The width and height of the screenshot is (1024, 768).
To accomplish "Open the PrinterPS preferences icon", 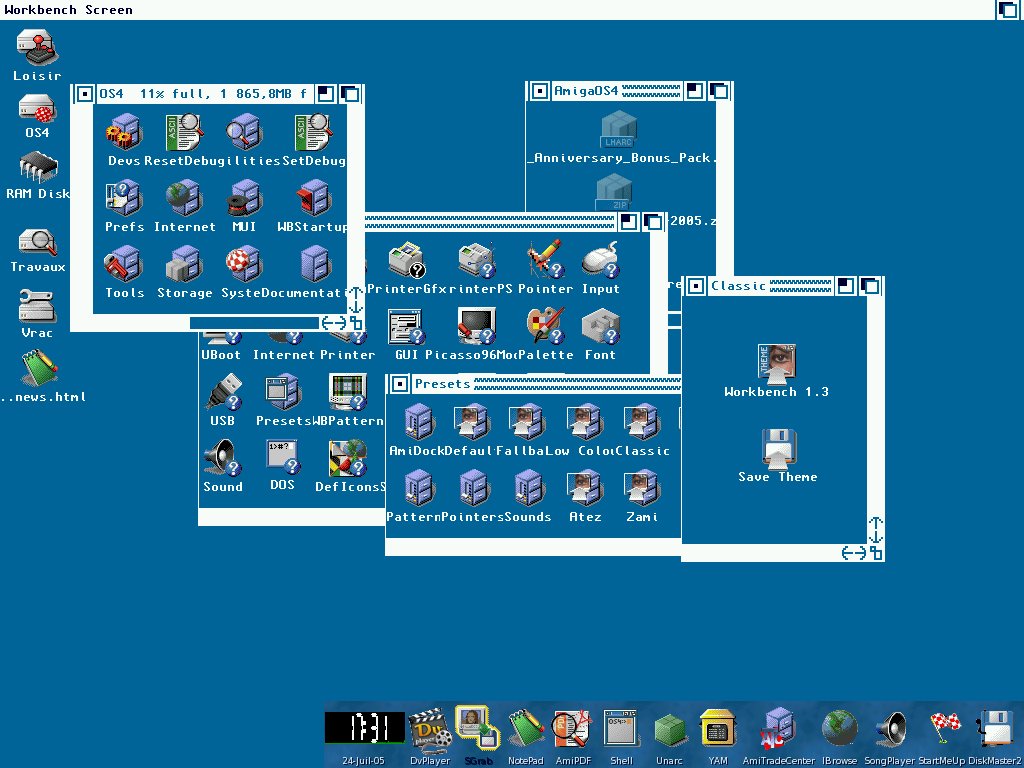I will click(x=477, y=260).
